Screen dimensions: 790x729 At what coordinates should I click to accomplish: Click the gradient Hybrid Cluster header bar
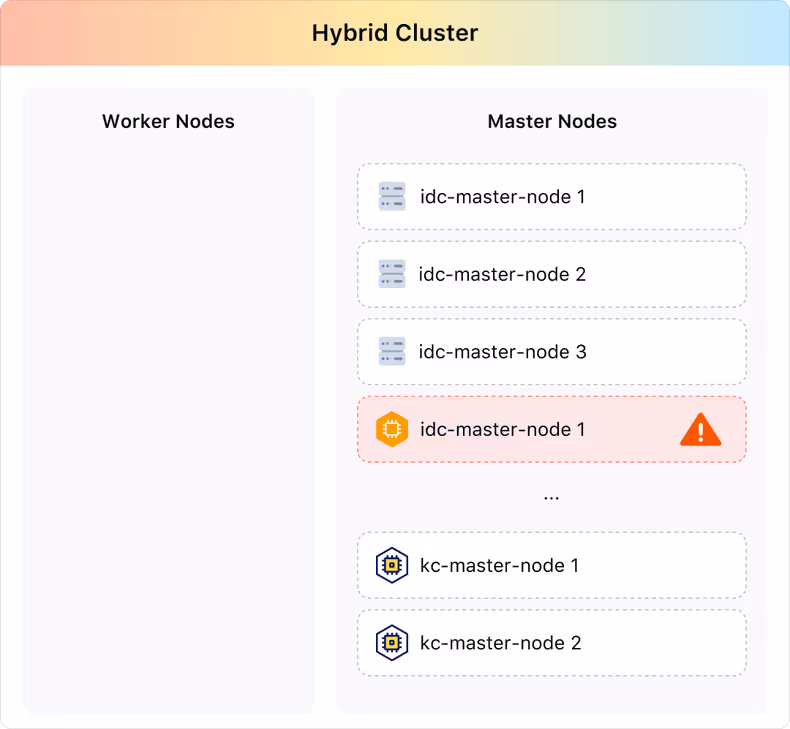point(395,33)
